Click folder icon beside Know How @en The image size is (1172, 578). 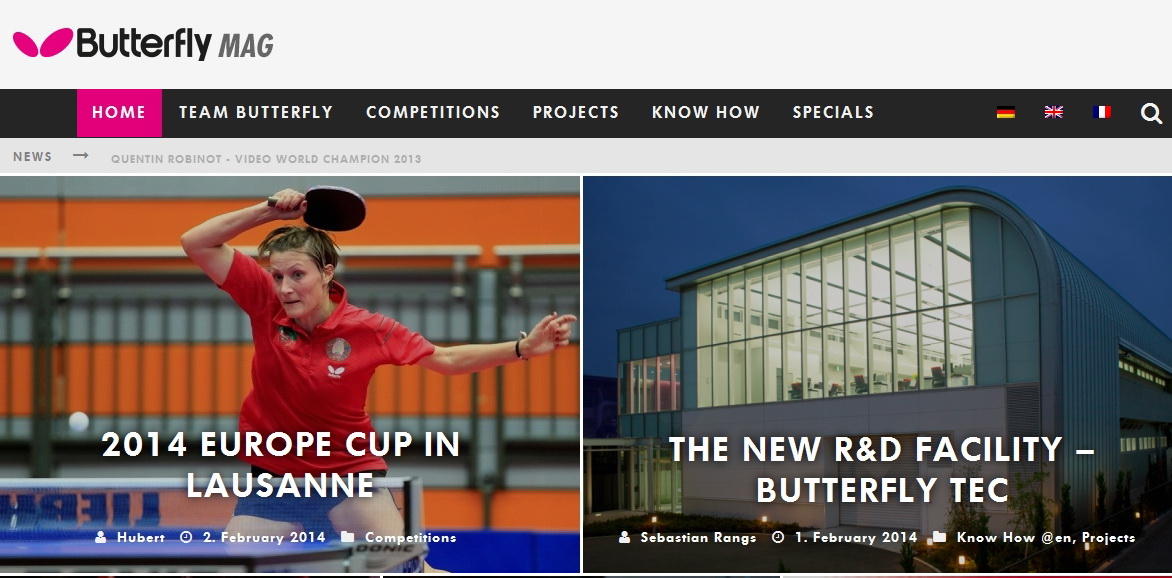point(940,537)
